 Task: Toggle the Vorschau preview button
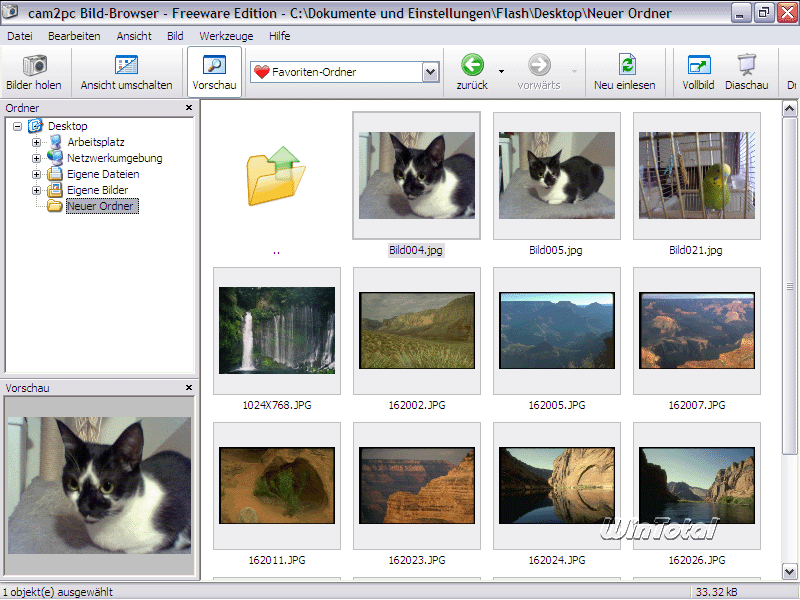pos(214,66)
